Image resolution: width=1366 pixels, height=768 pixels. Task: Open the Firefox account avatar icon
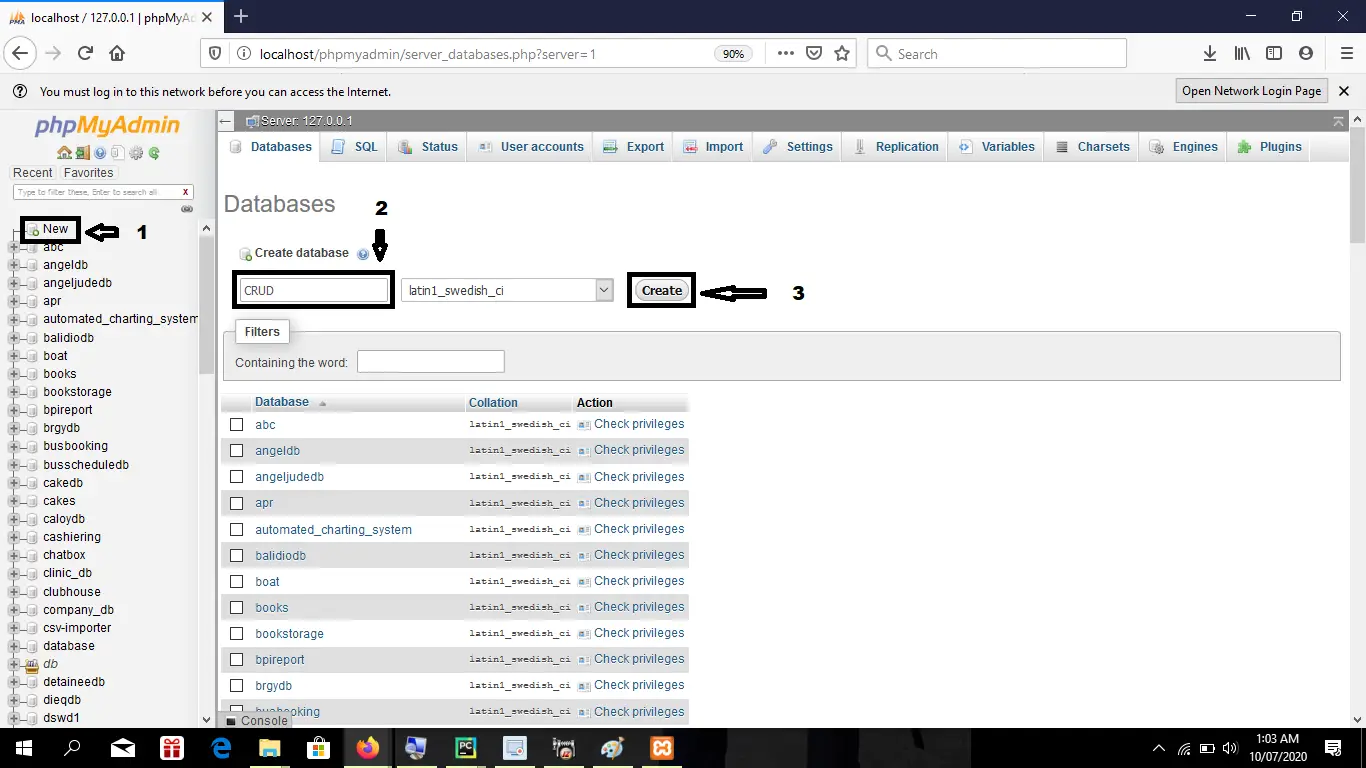click(x=1306, y=53)
